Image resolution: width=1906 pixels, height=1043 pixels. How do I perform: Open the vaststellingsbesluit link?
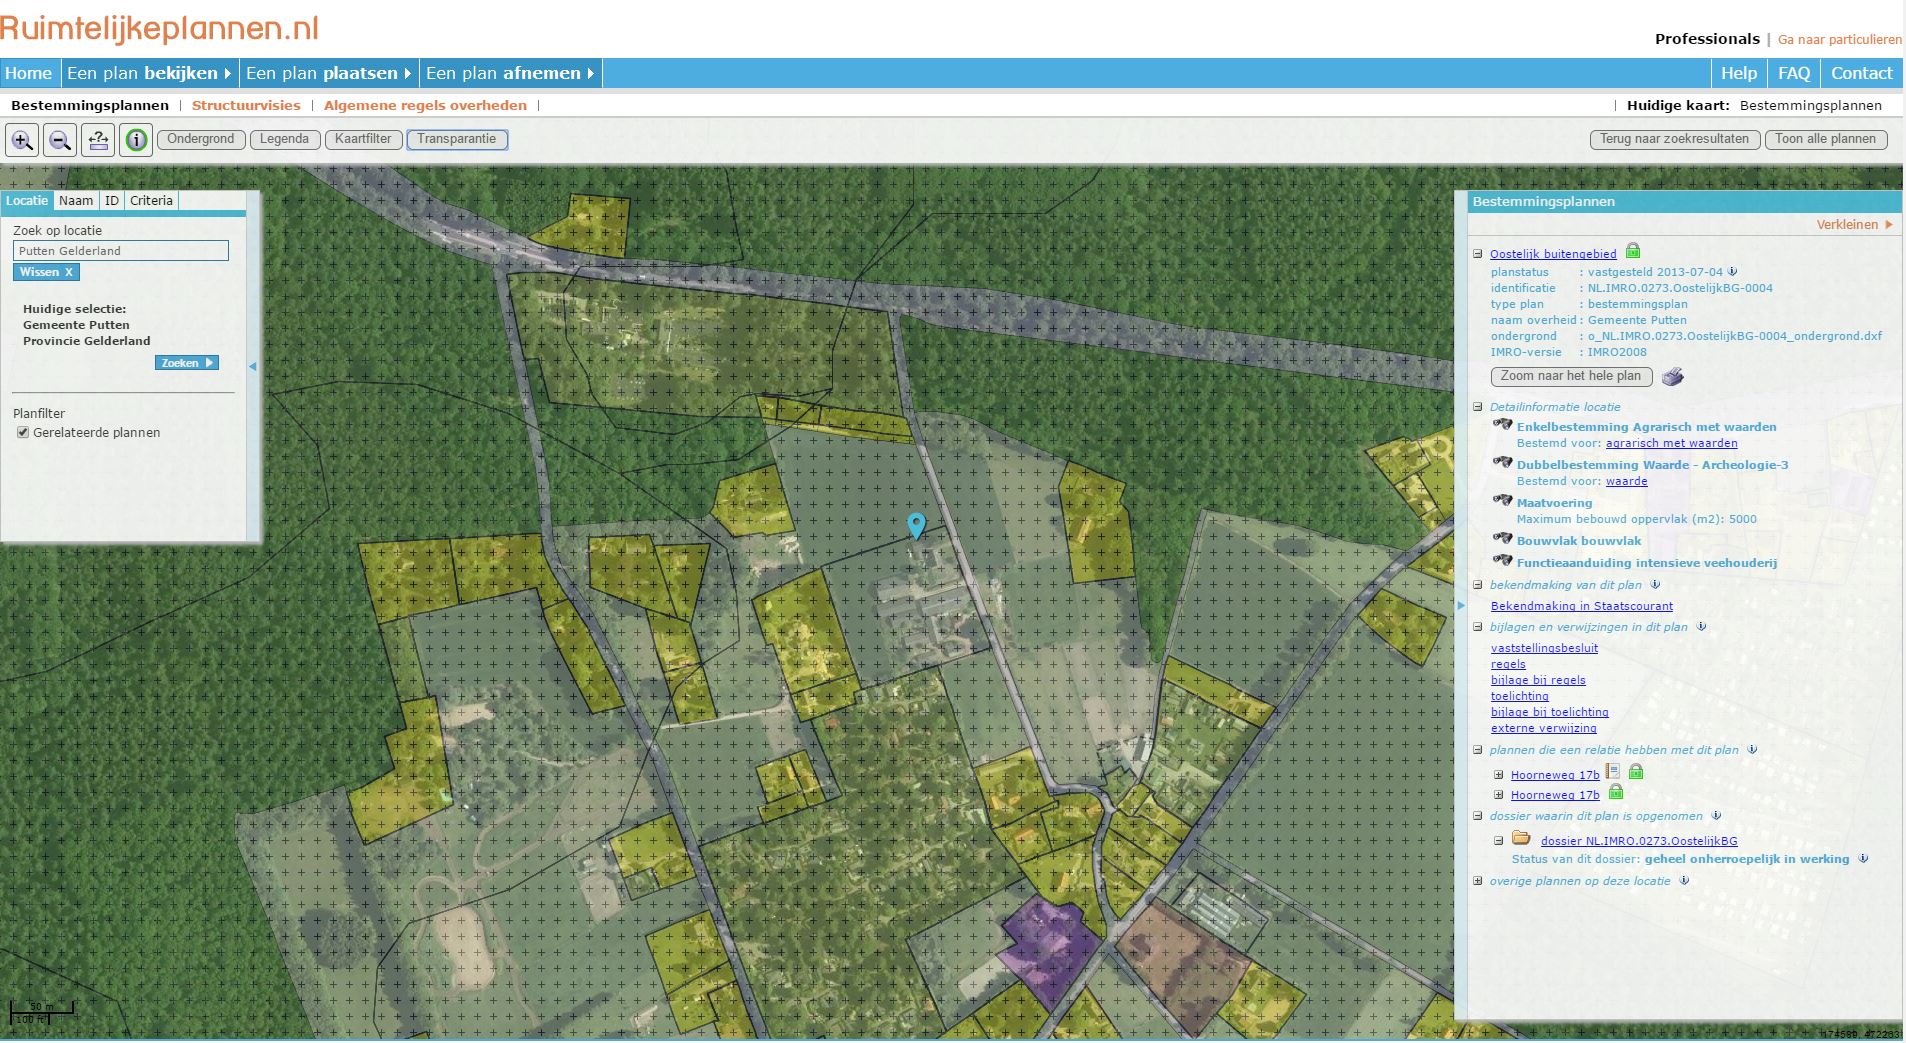click(1544, 648)
